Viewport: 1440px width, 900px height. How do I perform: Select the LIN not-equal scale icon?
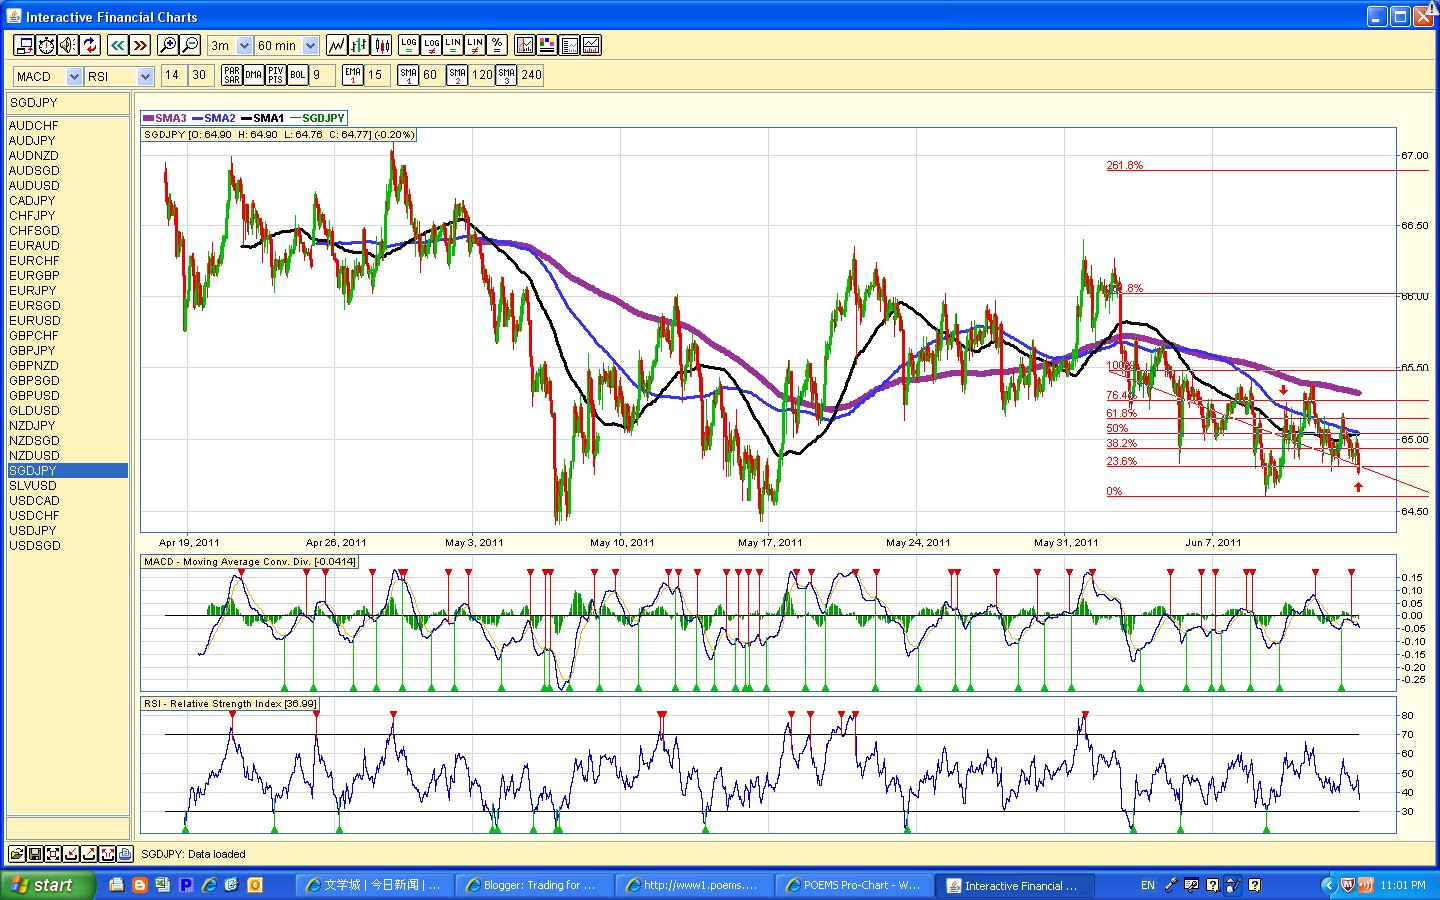[475, 45]
